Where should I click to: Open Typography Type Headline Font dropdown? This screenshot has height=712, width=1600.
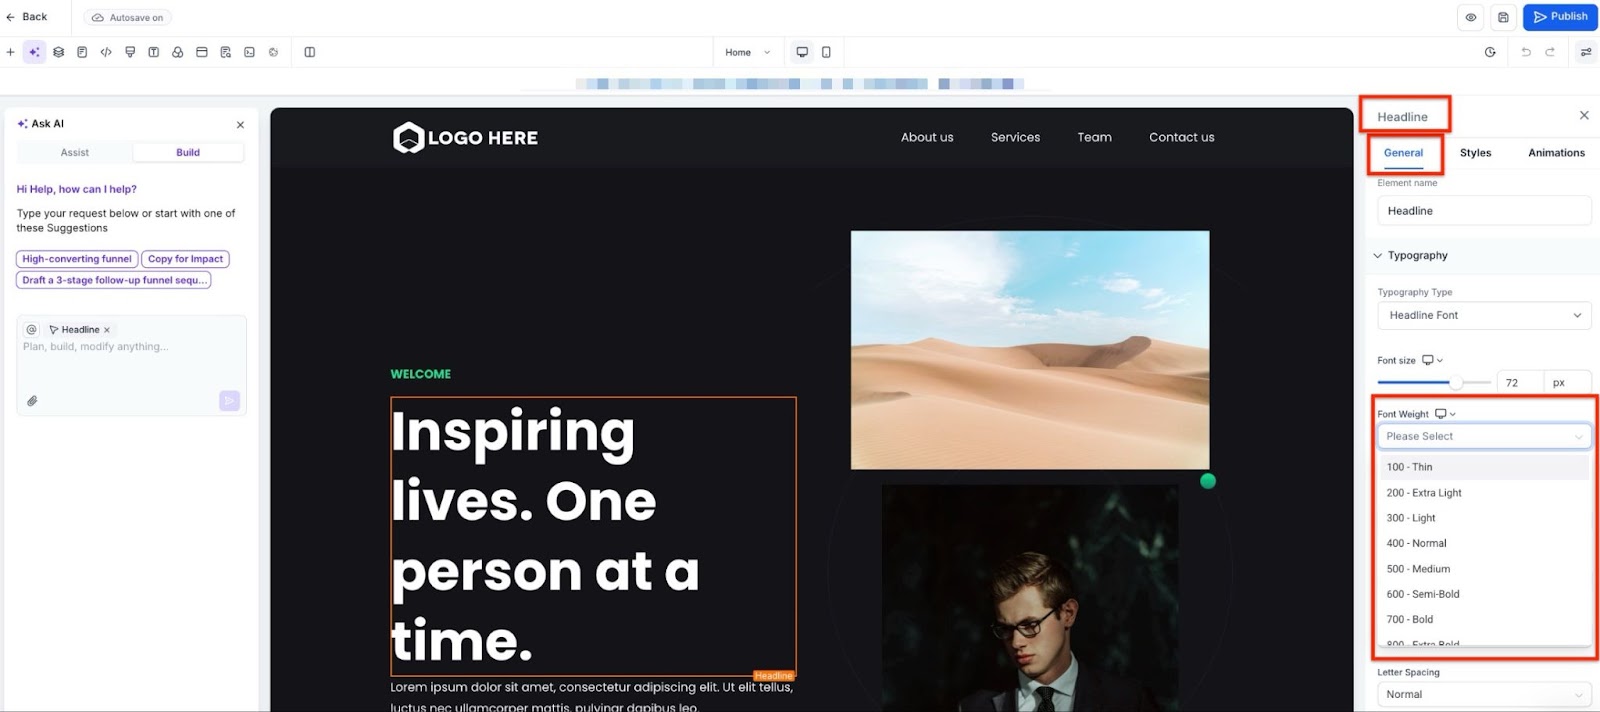[1483, 315]
